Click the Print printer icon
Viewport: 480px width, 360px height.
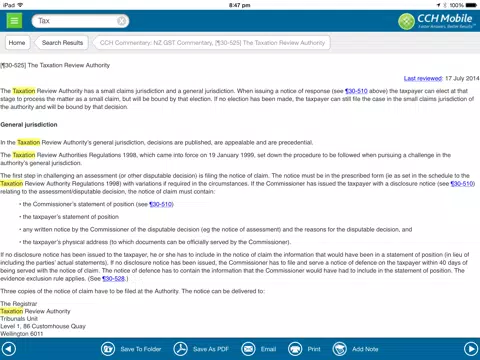coord(295,349)
